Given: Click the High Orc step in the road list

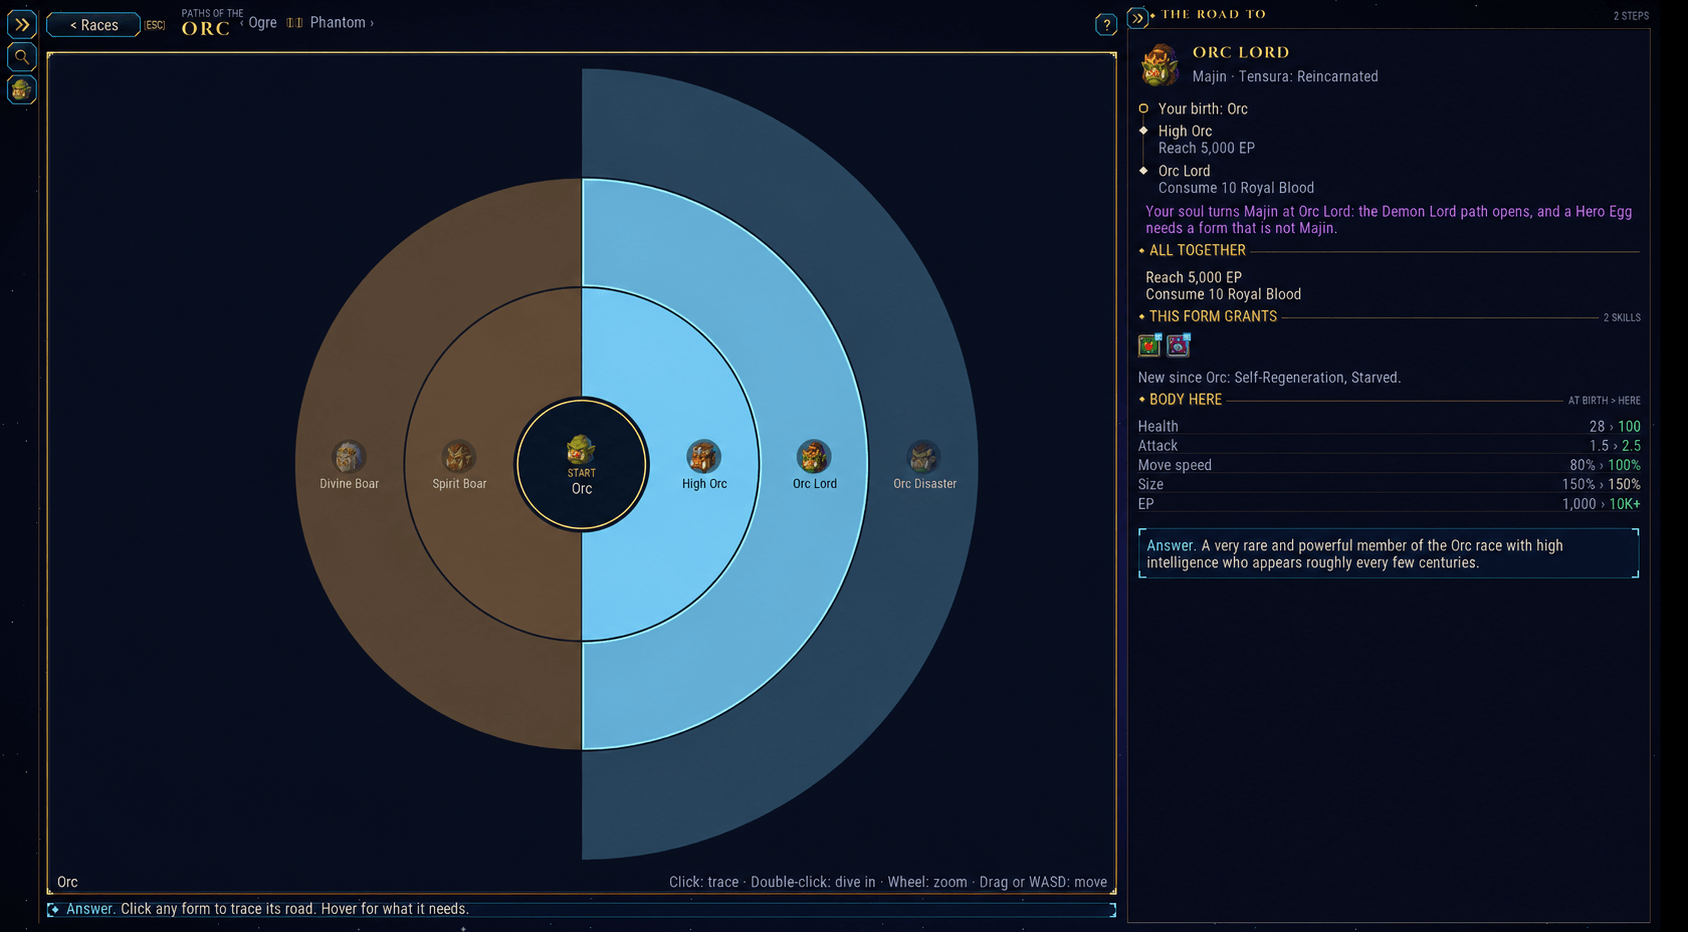Looking at the screenshot, I should (x=1185, y=131).
